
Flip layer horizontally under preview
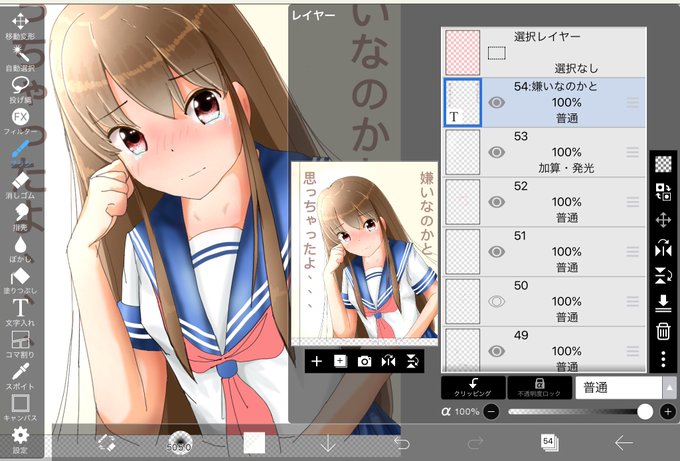(x=388, y=361)
